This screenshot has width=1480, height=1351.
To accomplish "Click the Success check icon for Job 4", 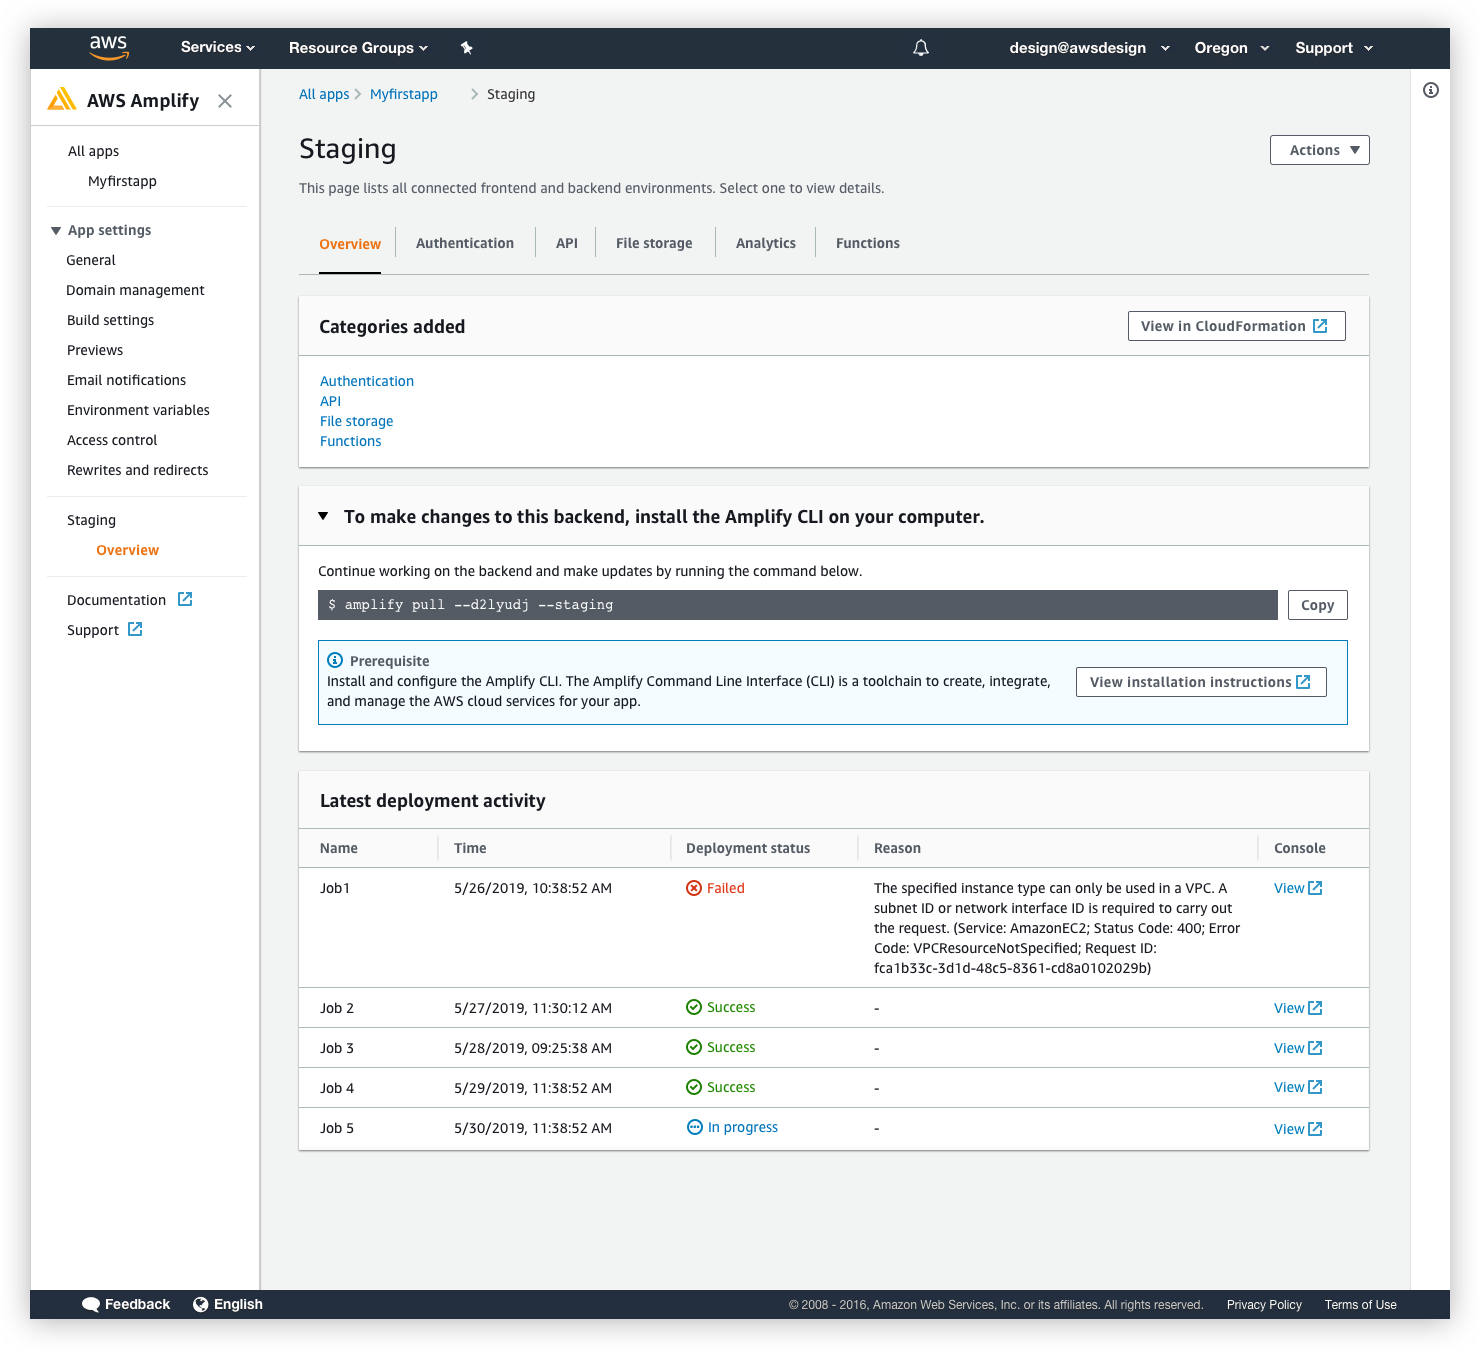I will [694, 1087].
